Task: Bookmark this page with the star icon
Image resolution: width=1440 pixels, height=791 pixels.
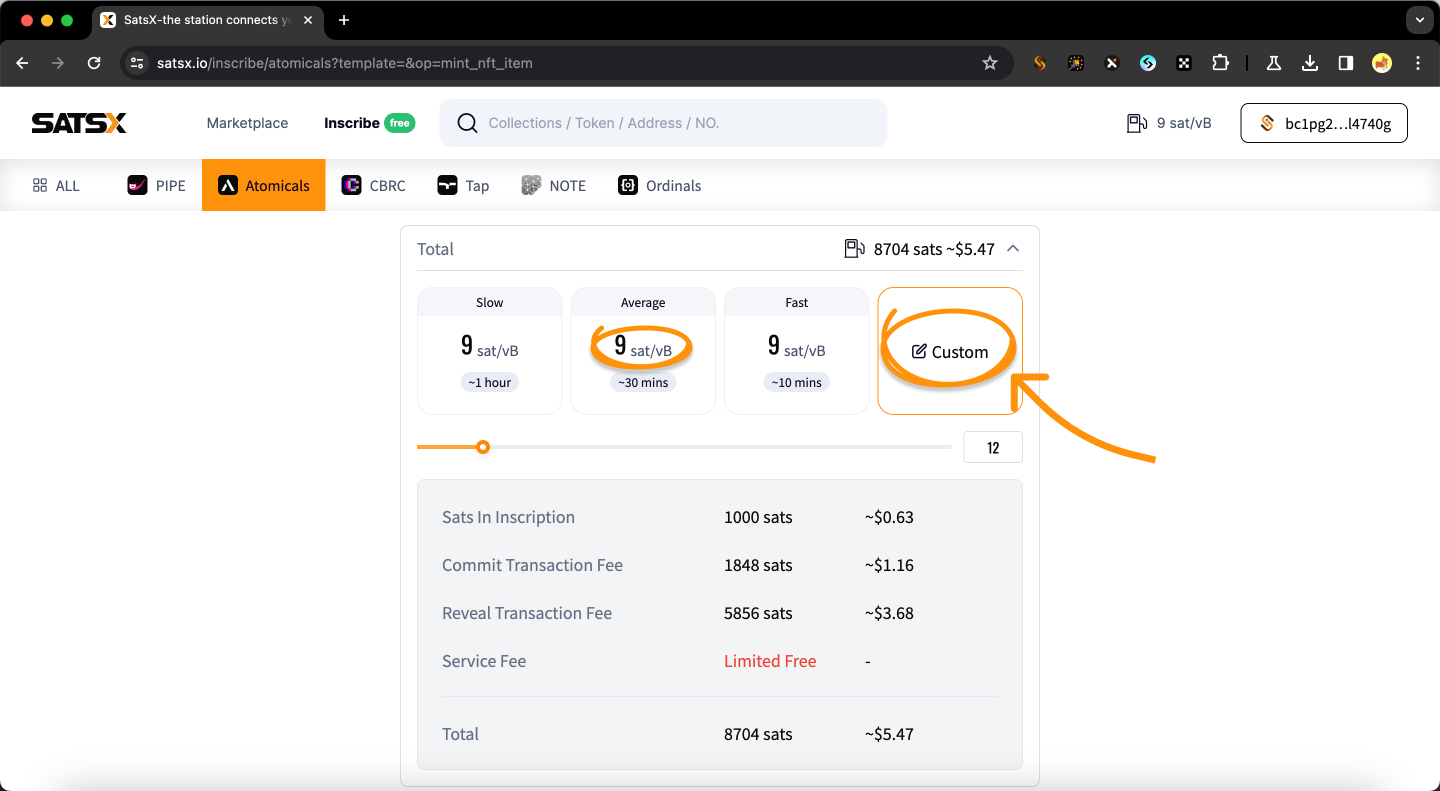Action: pyautogui.click(x=990, y=63)
